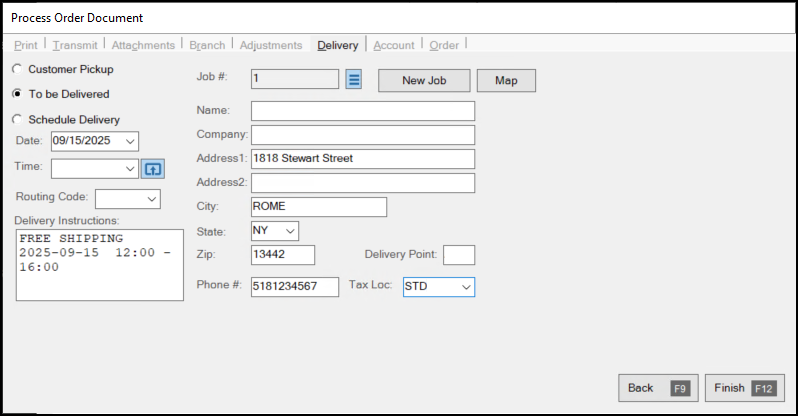Open the Adjustments tab
This screenshot has width=798, height=416.
click(271, 45)
